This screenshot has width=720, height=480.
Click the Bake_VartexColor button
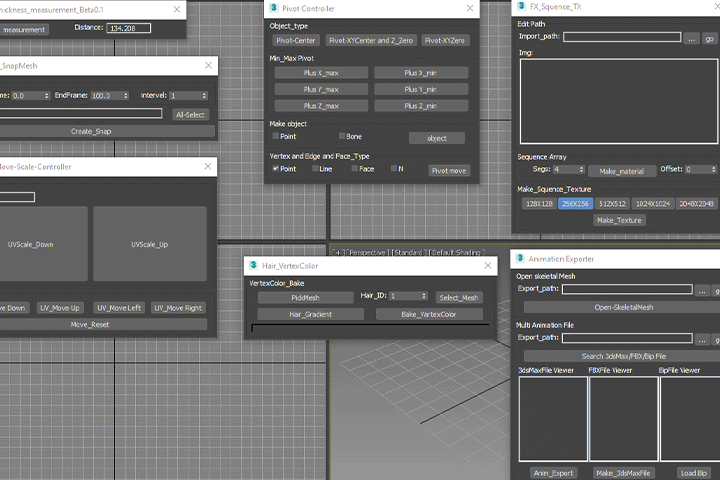(x=429, y=314)
